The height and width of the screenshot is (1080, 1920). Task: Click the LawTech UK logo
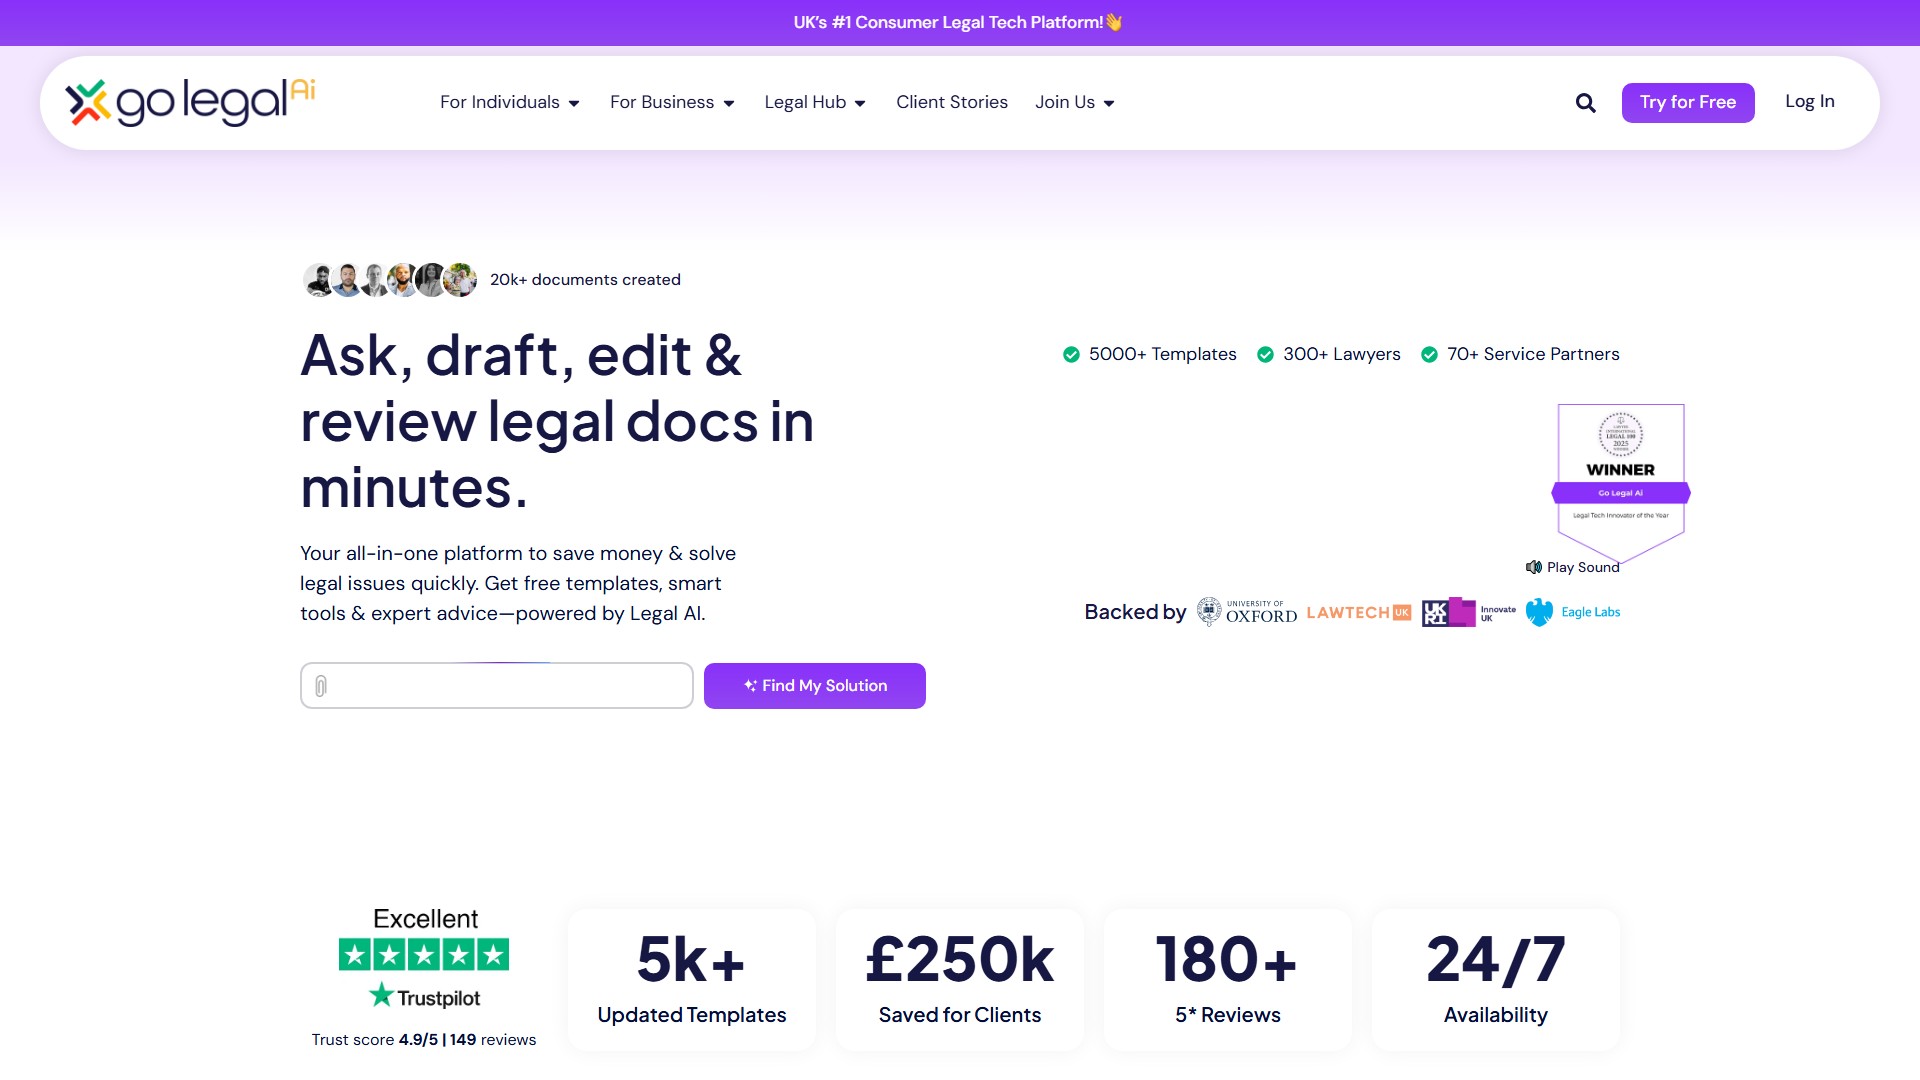(1358, 611)
